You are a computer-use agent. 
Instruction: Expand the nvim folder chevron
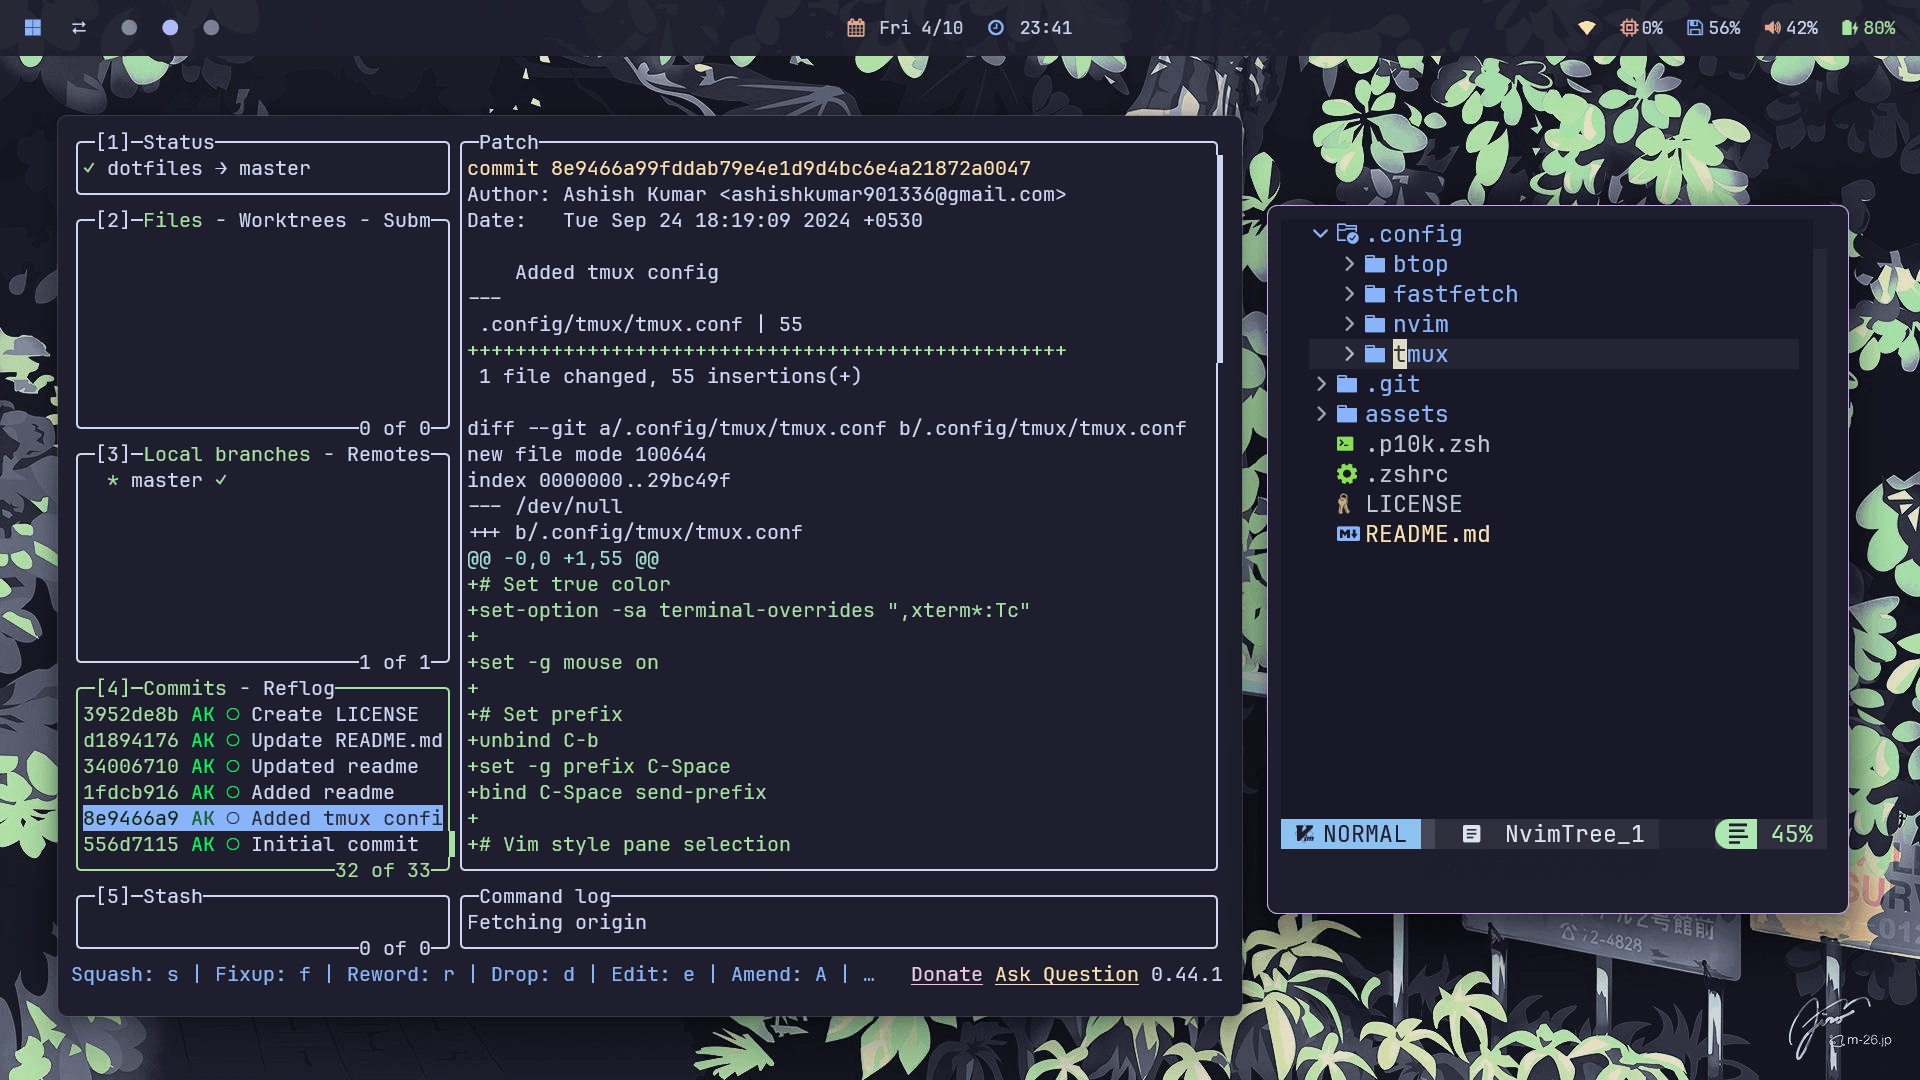1349,324
